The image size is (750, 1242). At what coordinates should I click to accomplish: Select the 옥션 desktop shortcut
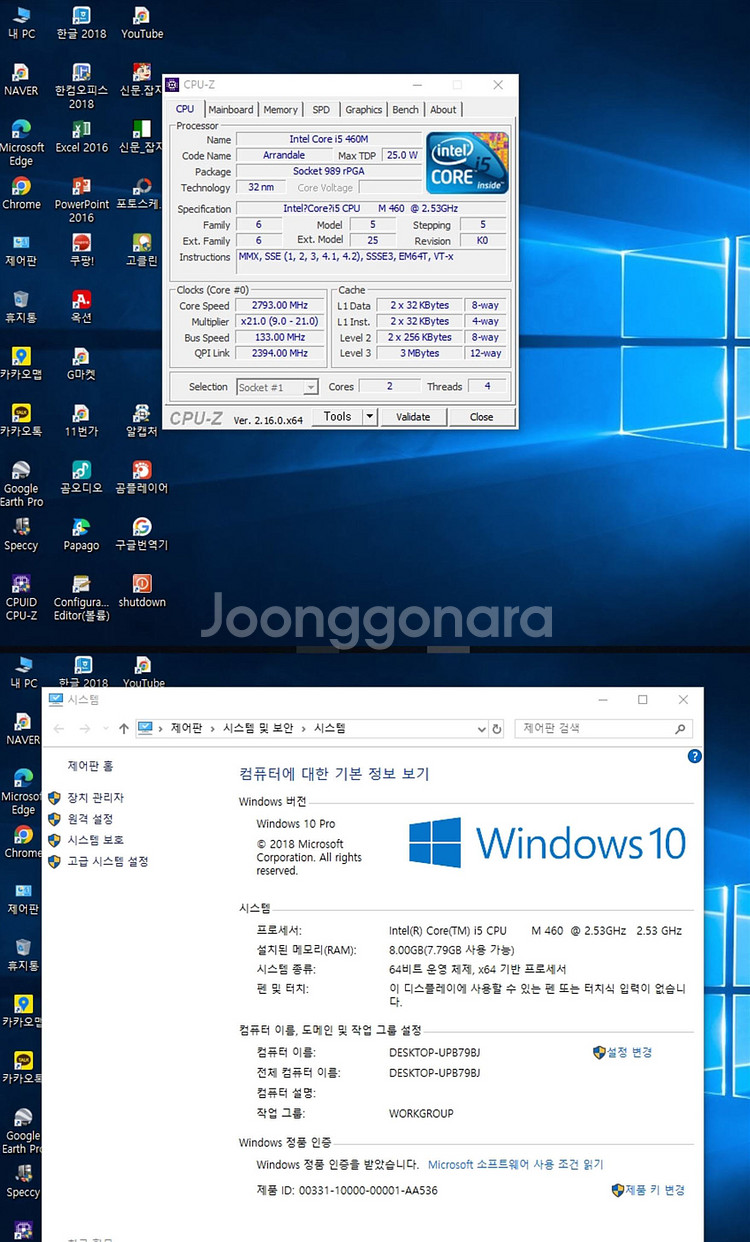coord(81,307)
